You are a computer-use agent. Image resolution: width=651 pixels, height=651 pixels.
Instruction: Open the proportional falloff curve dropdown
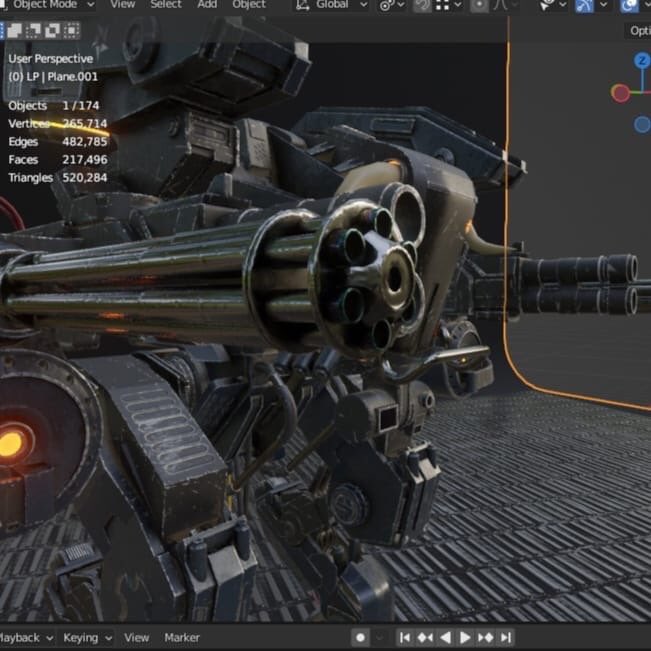(x=506, y=5)
